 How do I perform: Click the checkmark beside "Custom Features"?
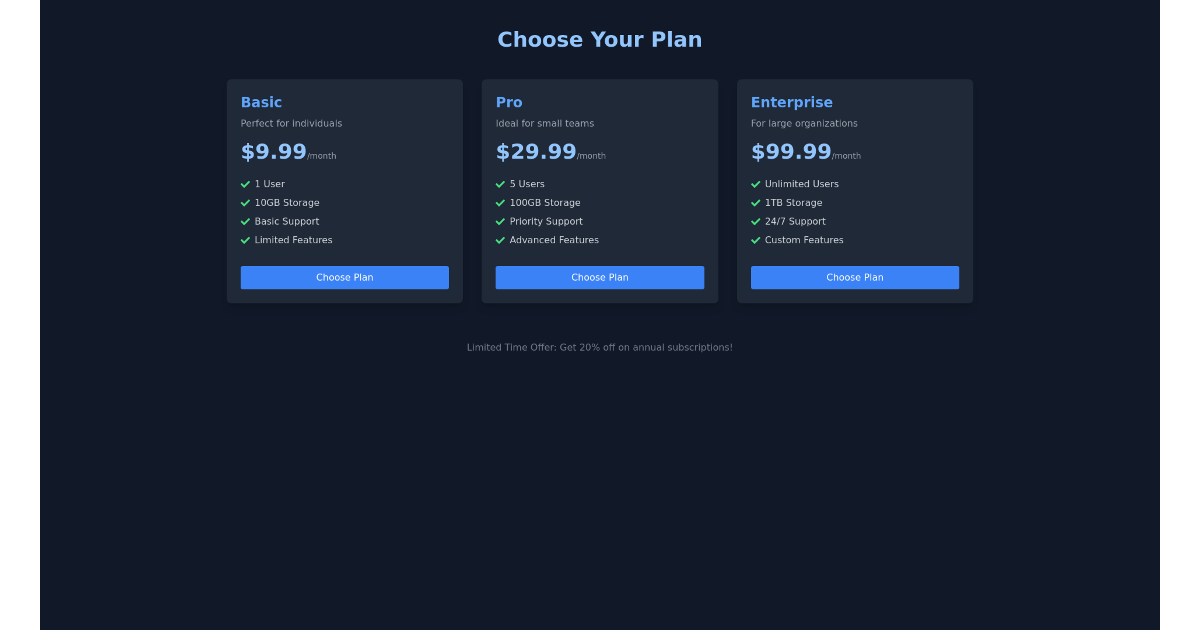(x=755, y=240)
